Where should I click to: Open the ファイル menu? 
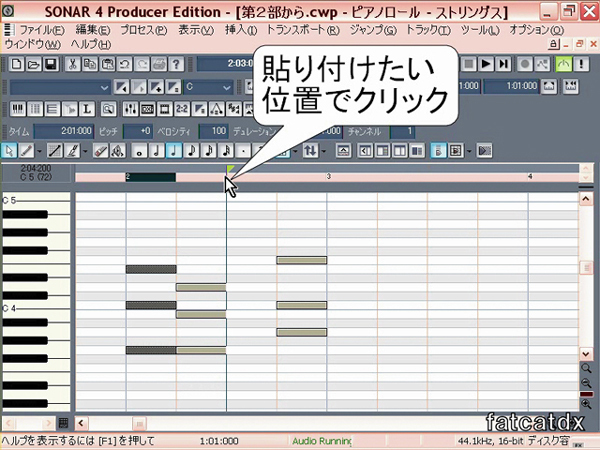pyautogui.click(x=42, y=30)
